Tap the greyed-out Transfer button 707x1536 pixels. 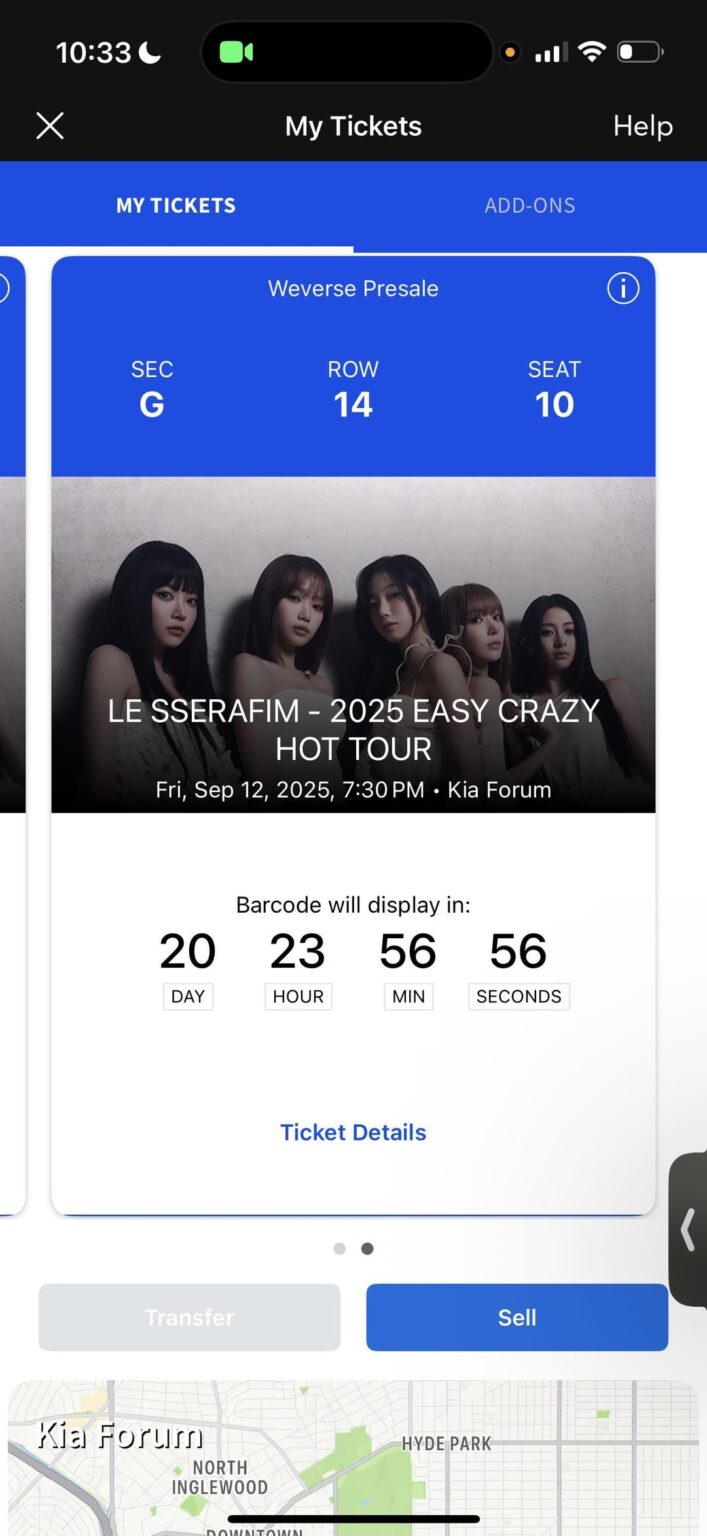(189, 1317)
